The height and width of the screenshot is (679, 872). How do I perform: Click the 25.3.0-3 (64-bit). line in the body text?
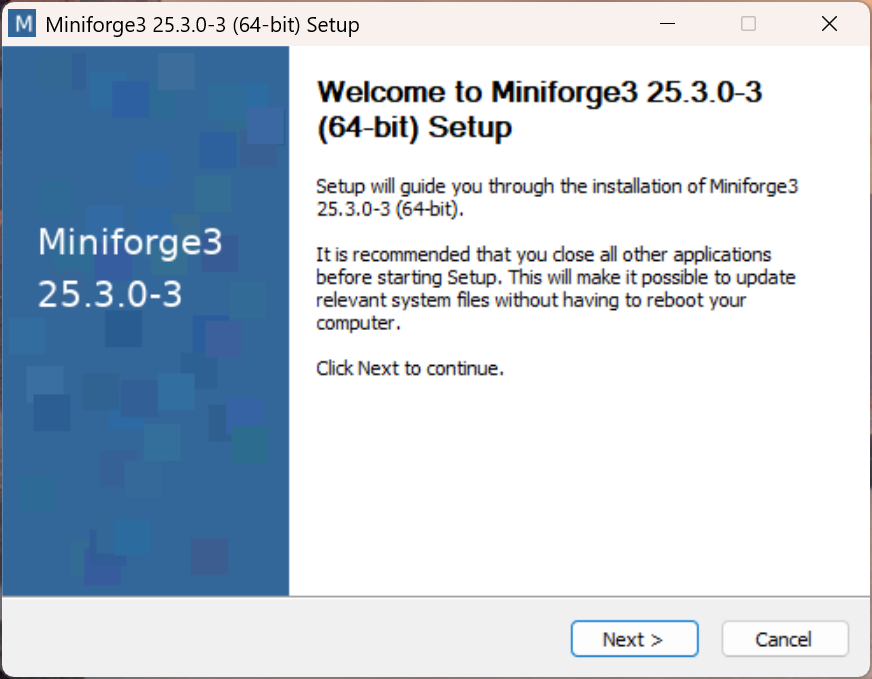click(390, 210)
